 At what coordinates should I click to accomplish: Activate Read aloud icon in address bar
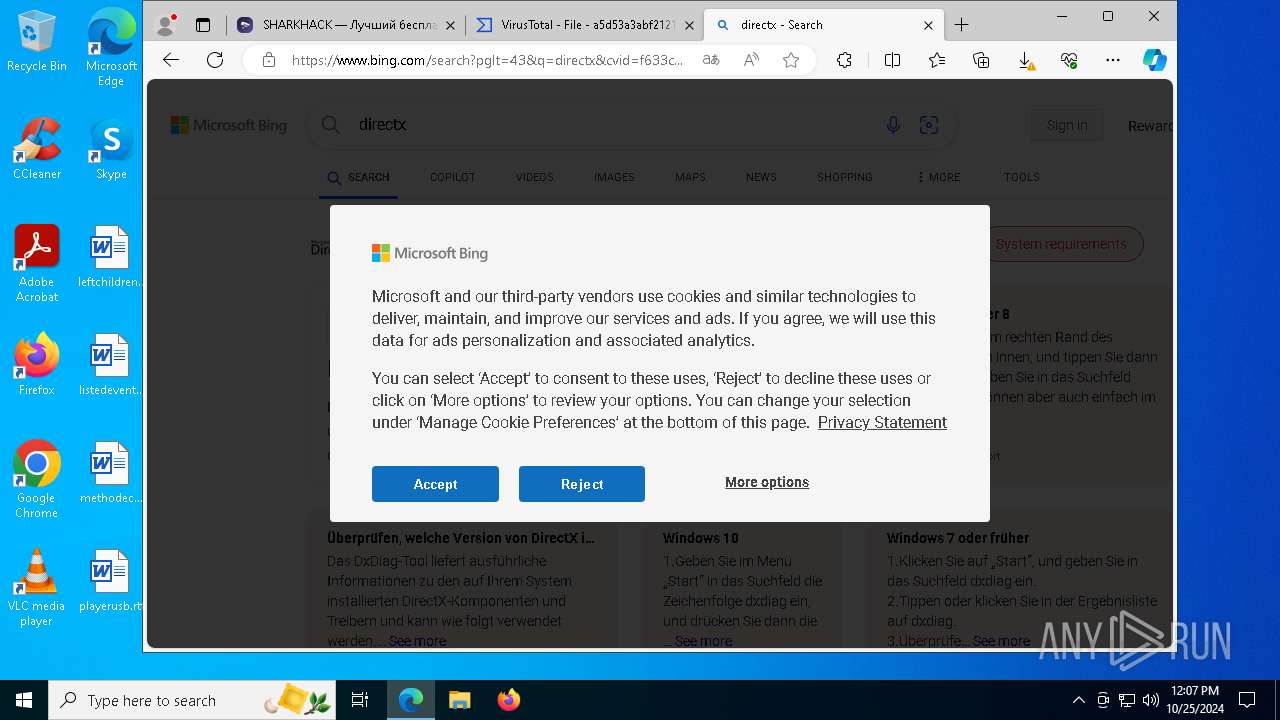(x=751, y=60)
